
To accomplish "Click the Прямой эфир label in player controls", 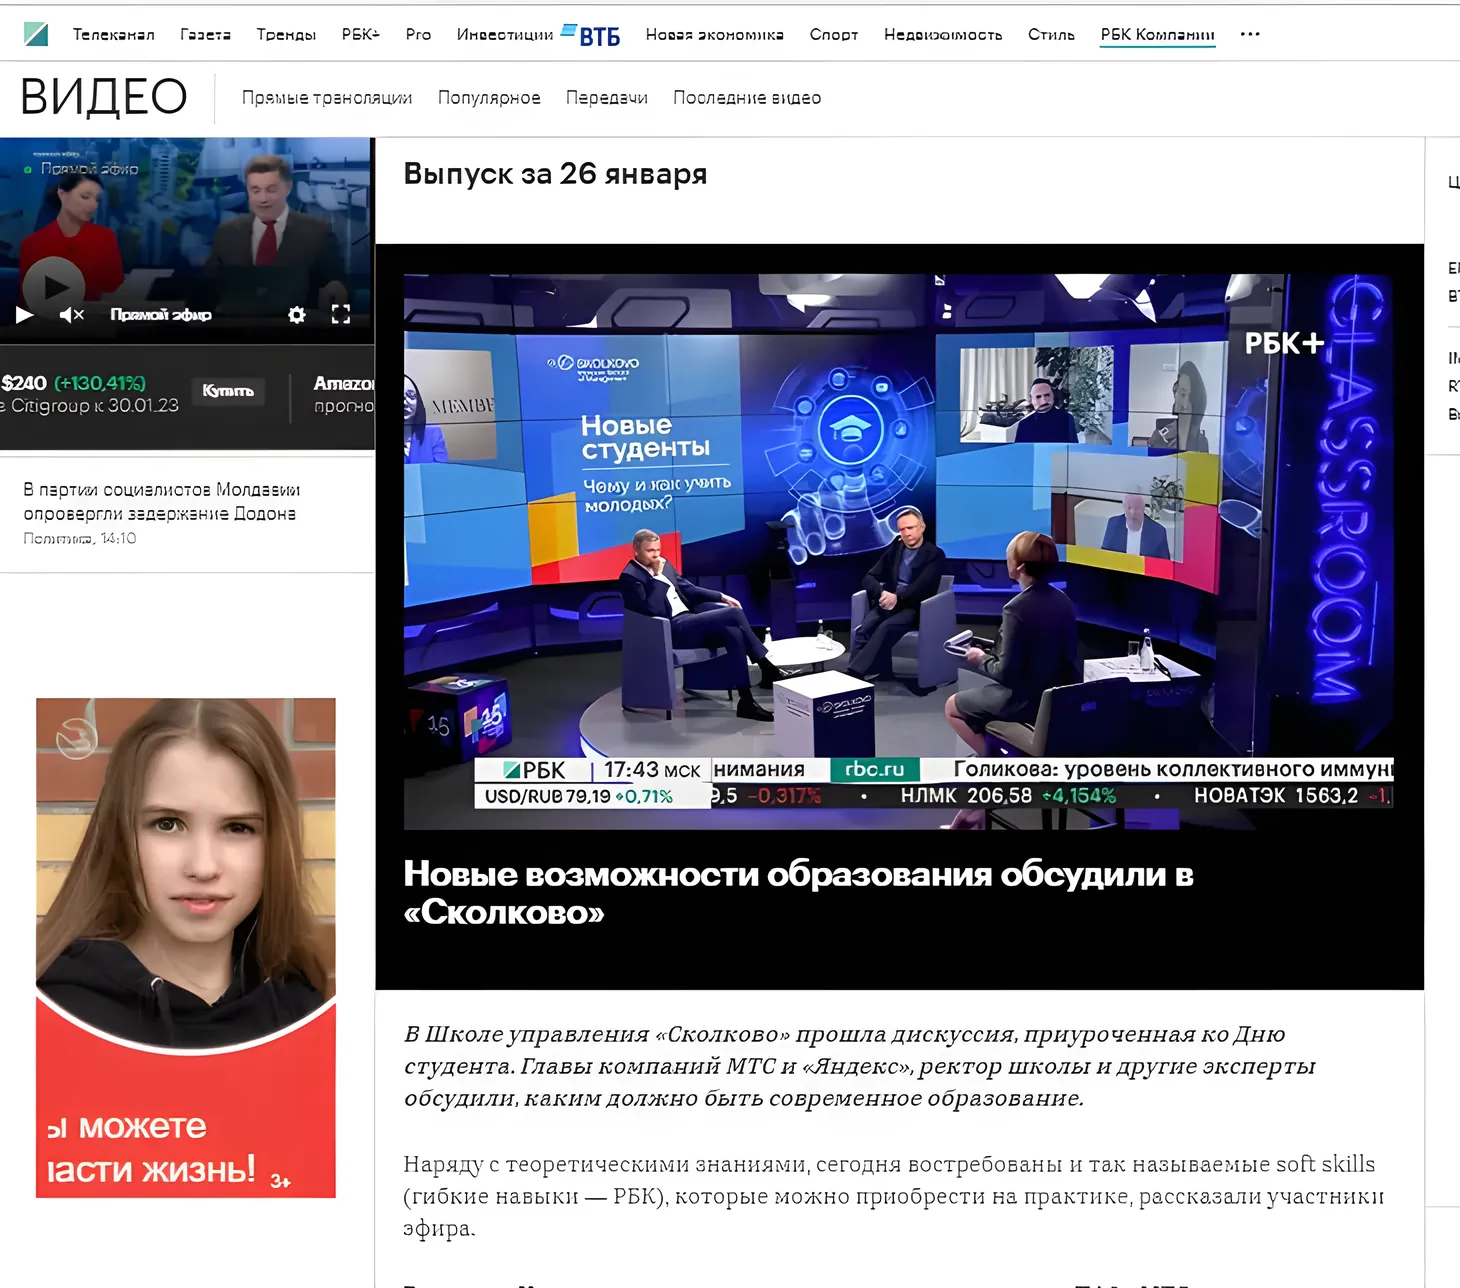I will pyautogui.click(x=161, y=315).
